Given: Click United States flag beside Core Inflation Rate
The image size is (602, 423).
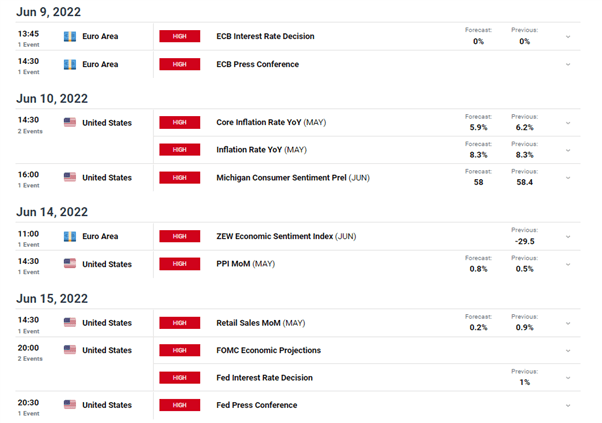Looking at the screenshot, I should pos(70,122).
